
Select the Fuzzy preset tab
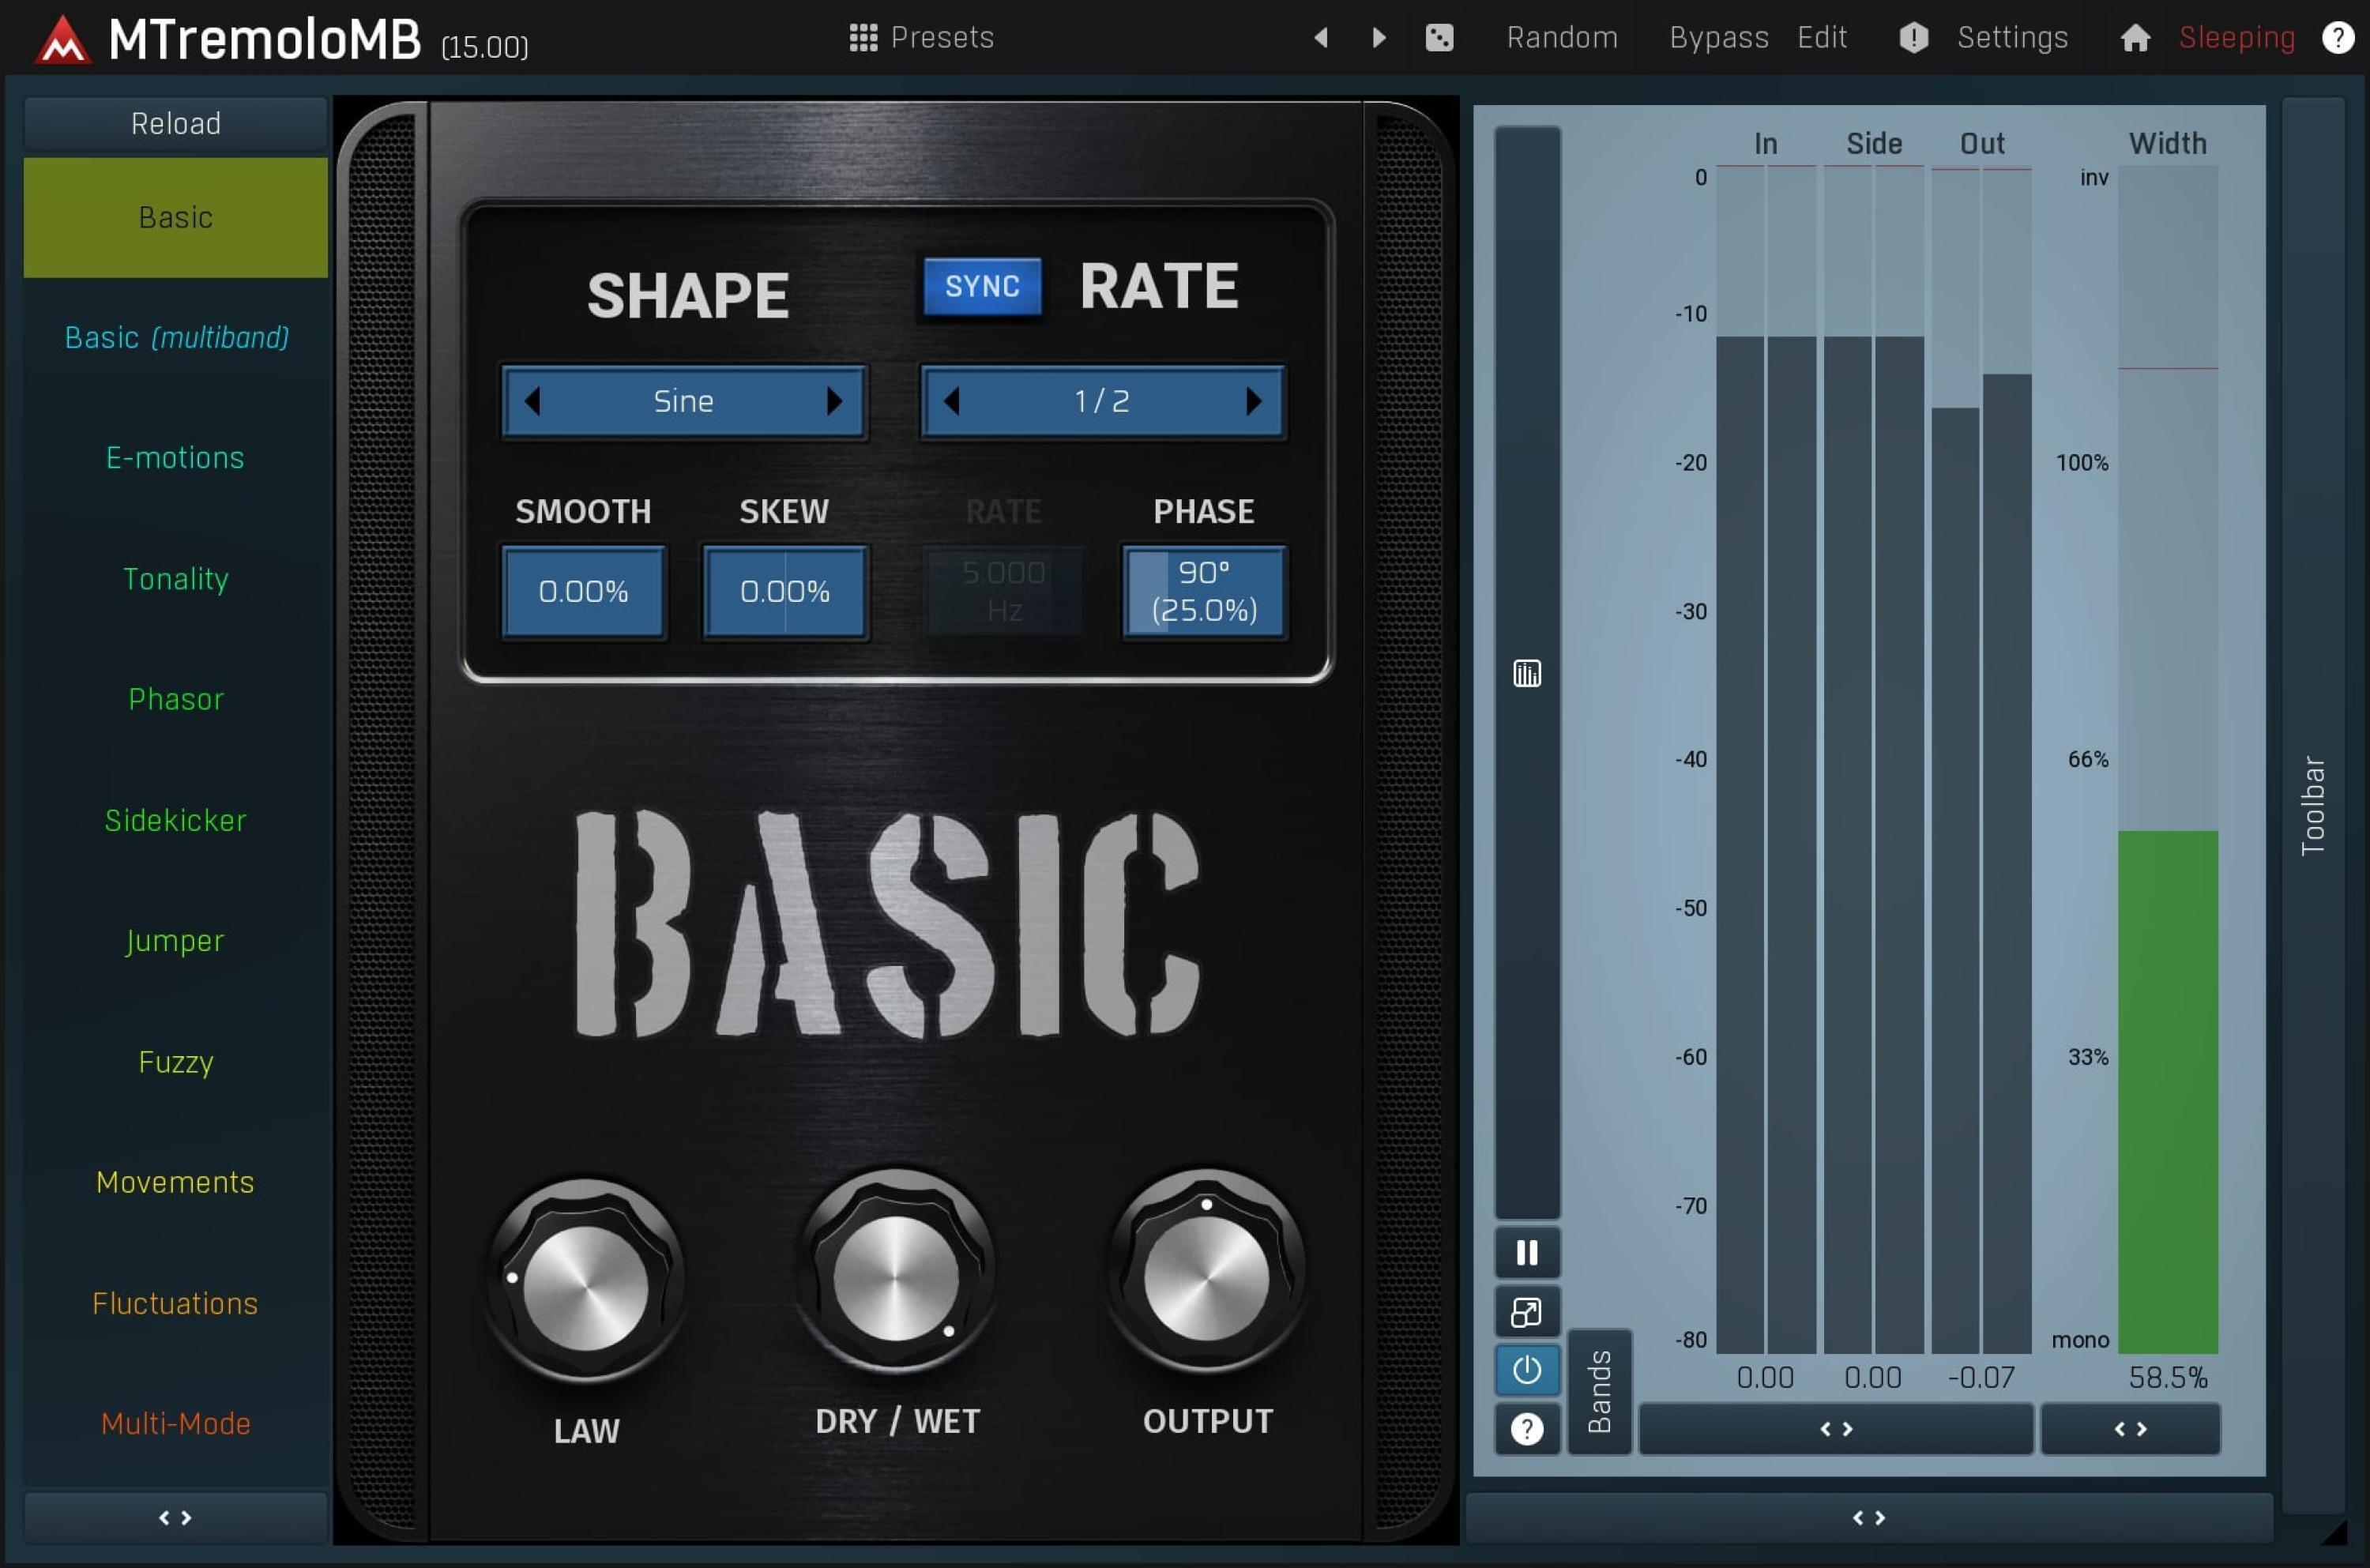176,1062
